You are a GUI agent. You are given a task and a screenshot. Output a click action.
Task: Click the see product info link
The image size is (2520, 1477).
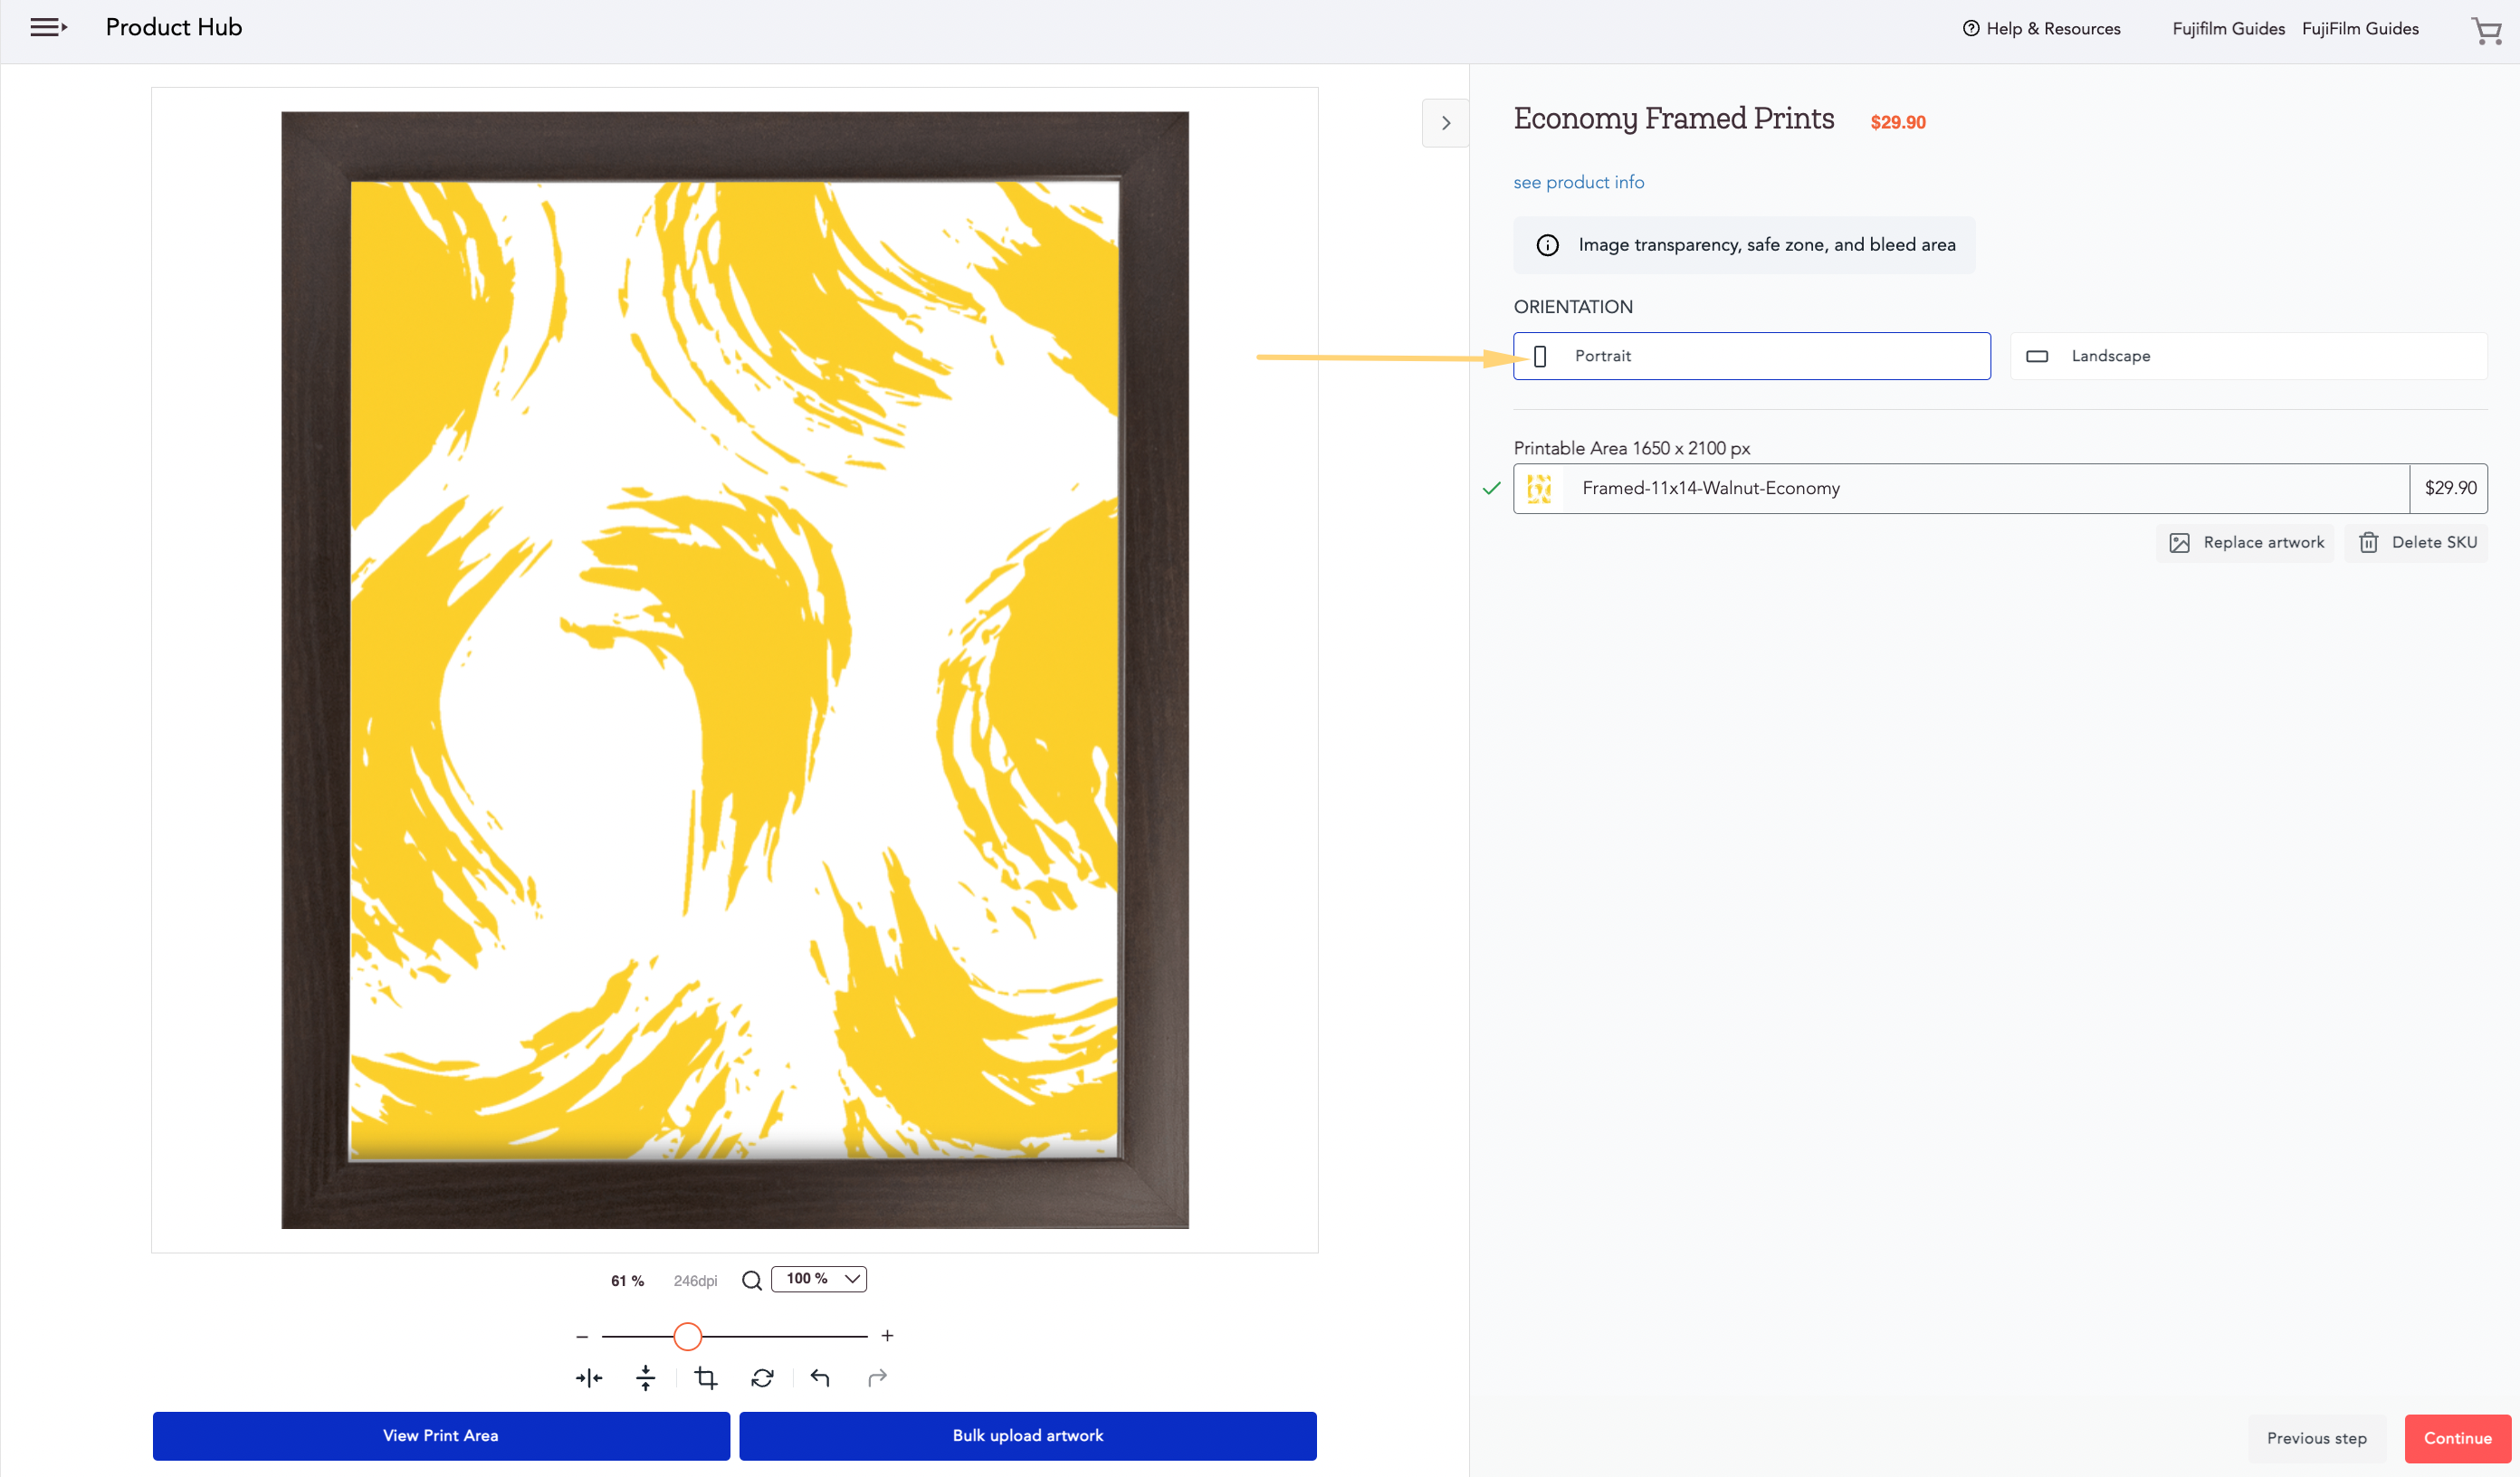click(1578, 182)
